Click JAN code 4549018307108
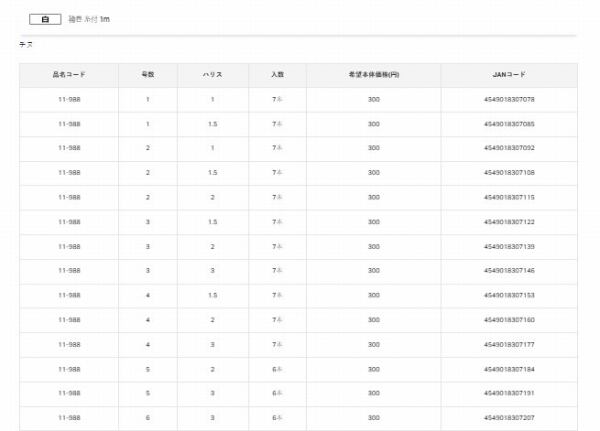600x431 pixels. coord(509,173)
